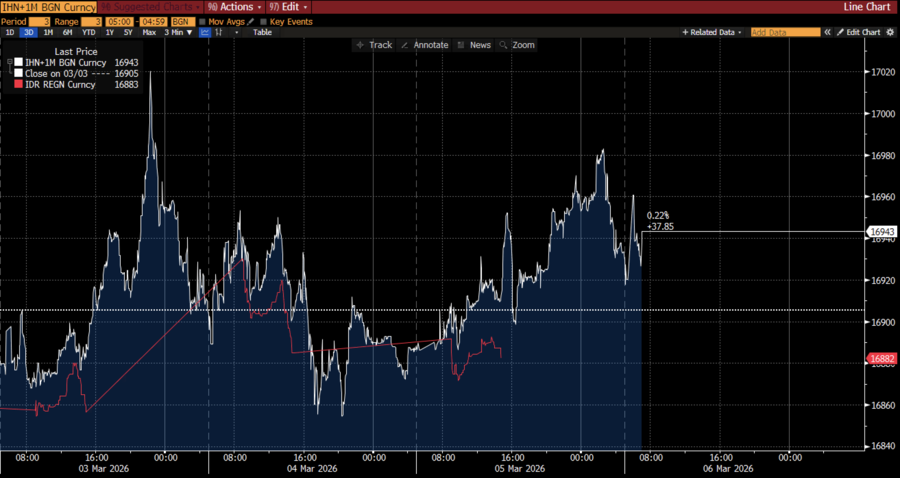
Task: Open the 3 Min interval dropdown
Action: [x=171, y=32]
